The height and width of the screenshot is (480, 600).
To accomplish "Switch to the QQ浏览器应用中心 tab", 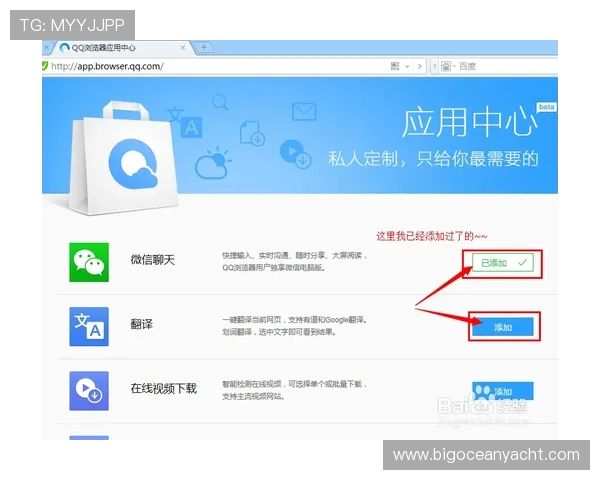I will click(x=121, y=48).
